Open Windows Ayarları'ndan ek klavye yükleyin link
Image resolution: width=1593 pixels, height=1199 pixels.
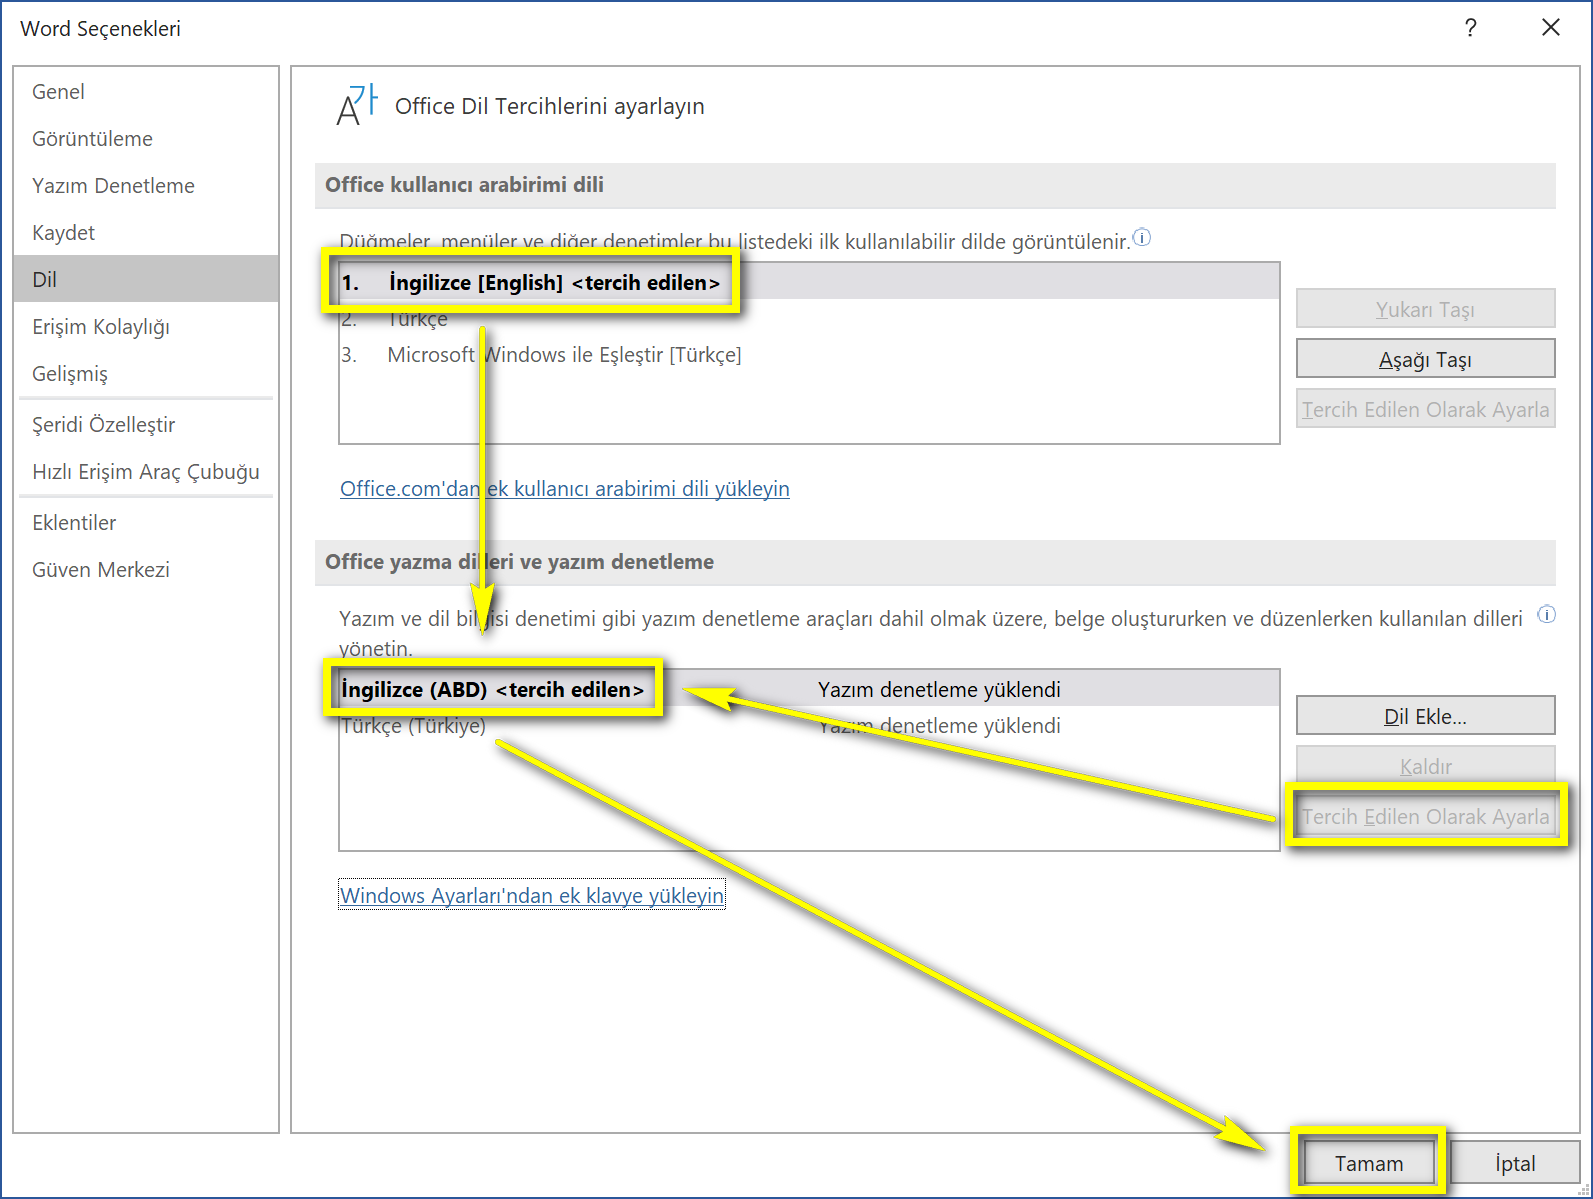[532, 896]
